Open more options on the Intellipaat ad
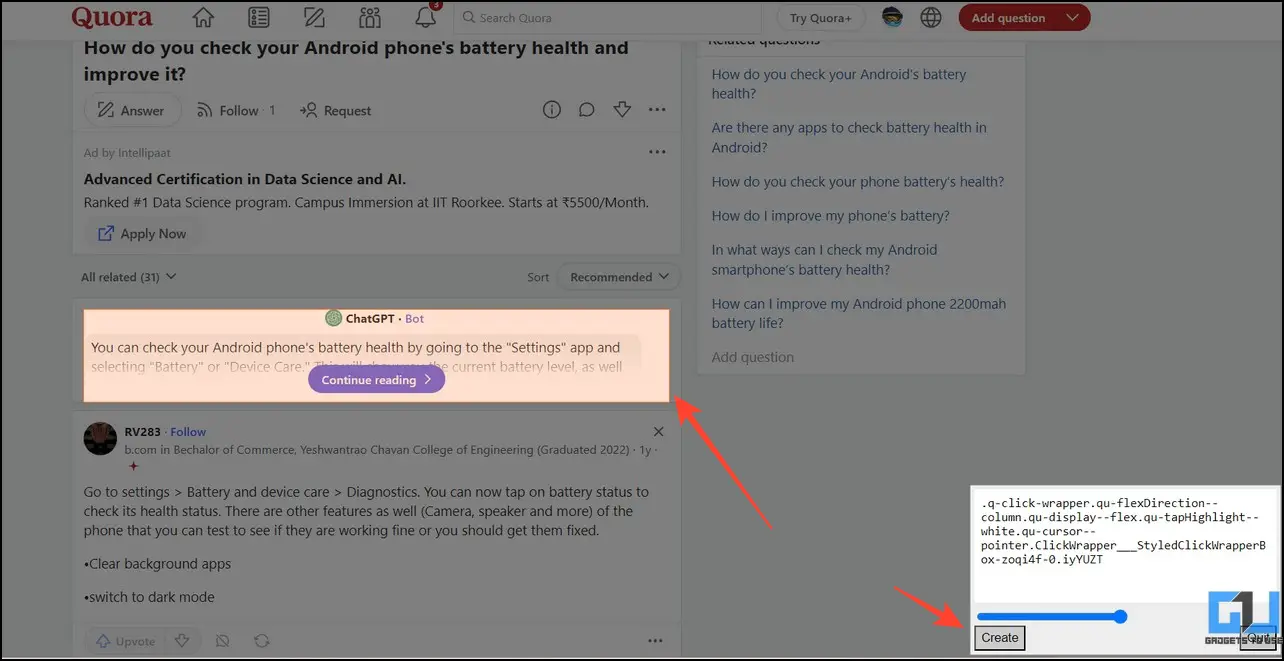The image size is (1284, 661). click(657, 152)
